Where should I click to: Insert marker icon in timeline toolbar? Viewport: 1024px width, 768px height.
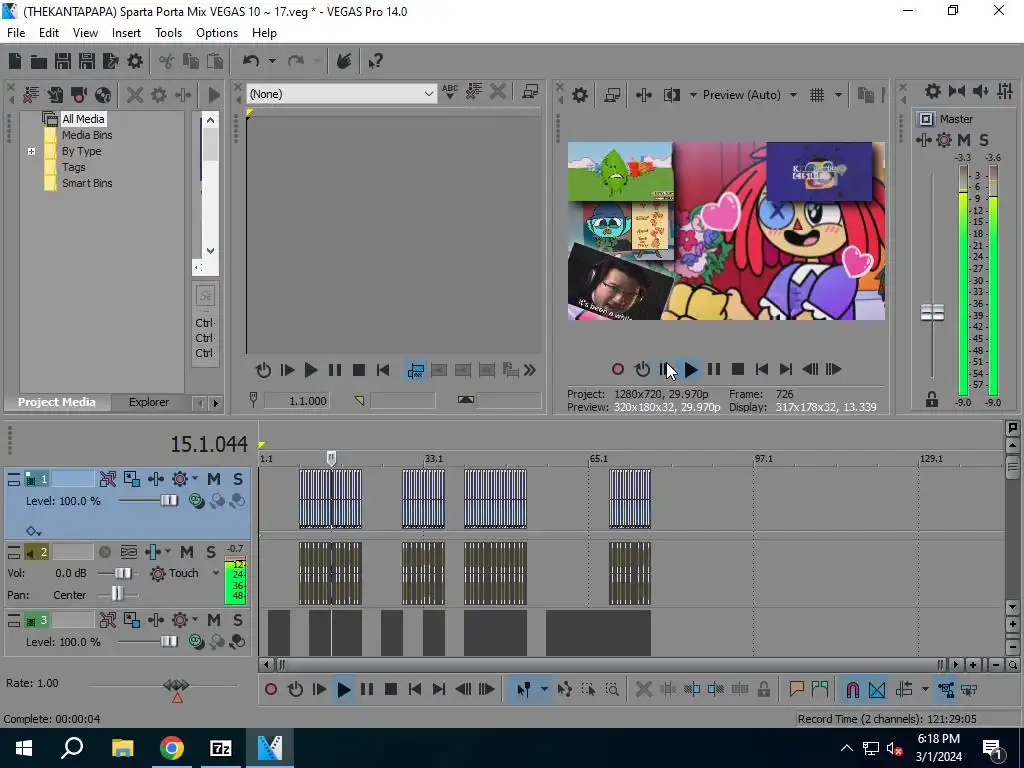click(796, 690)
